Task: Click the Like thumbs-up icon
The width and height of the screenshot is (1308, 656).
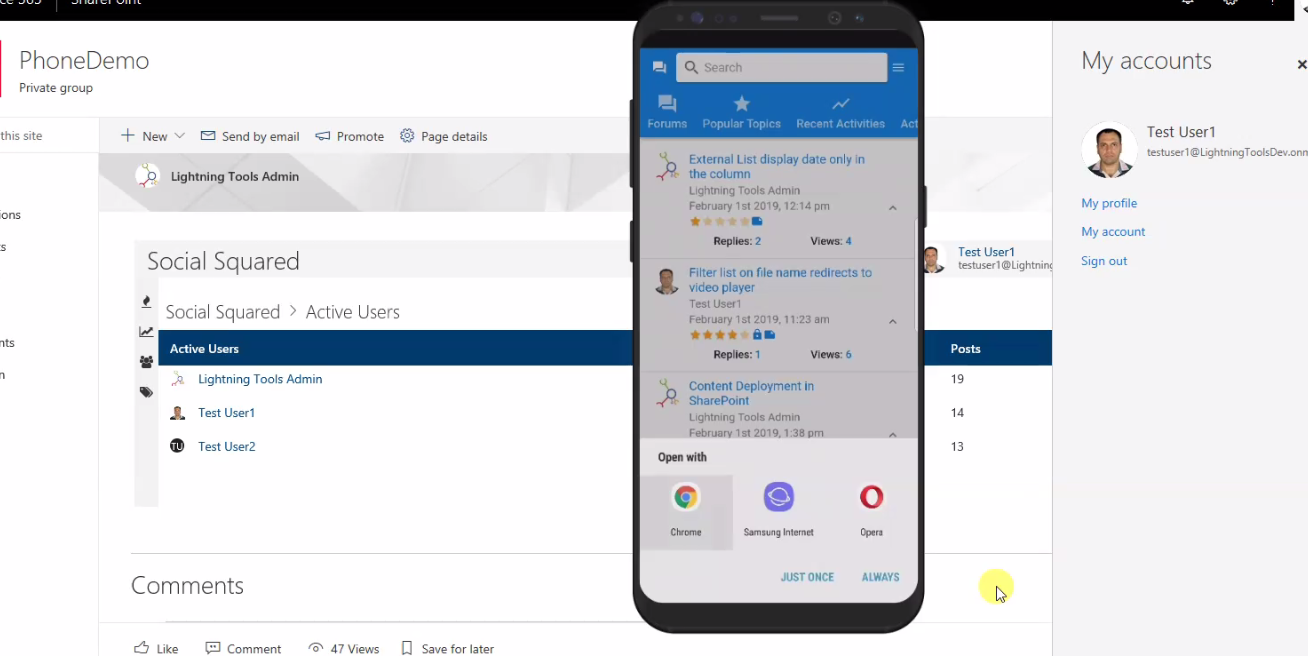Action: click(142, 648)
